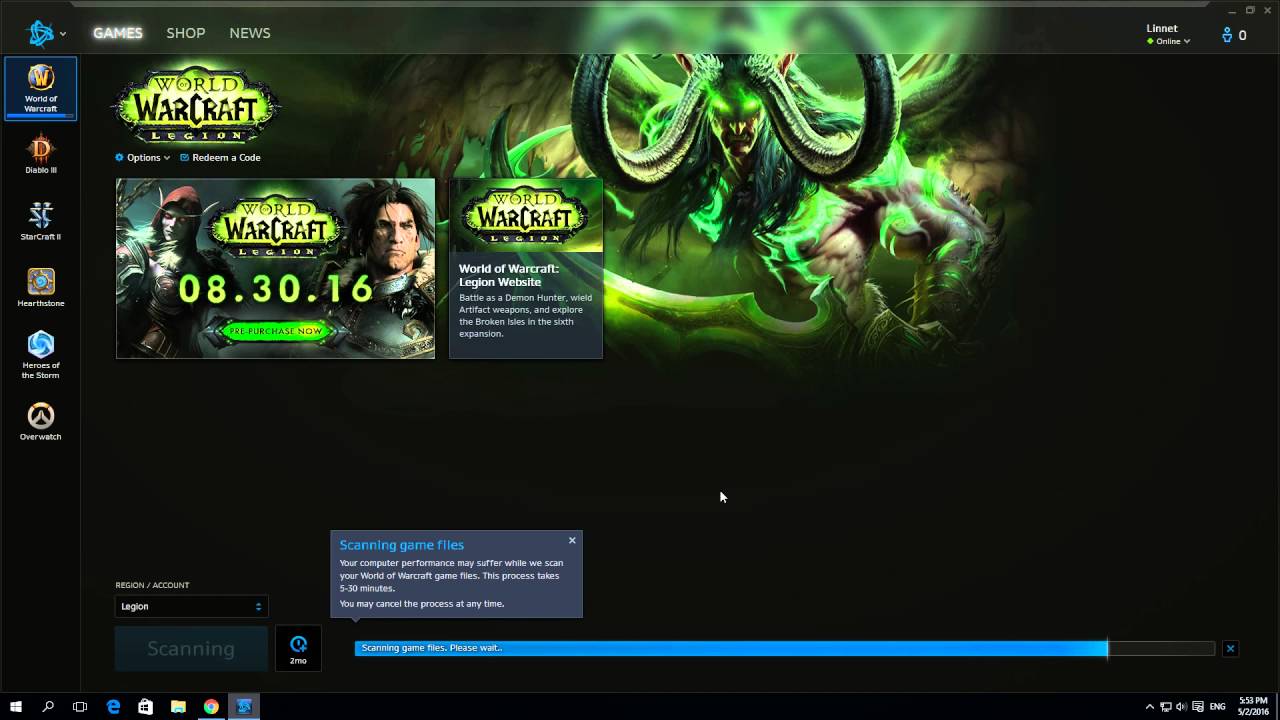Image resolution: width=1280 pixels, height=720 pixels.
Task: Click the World of Warcraft Legion logo
Action: click(196, 103)
